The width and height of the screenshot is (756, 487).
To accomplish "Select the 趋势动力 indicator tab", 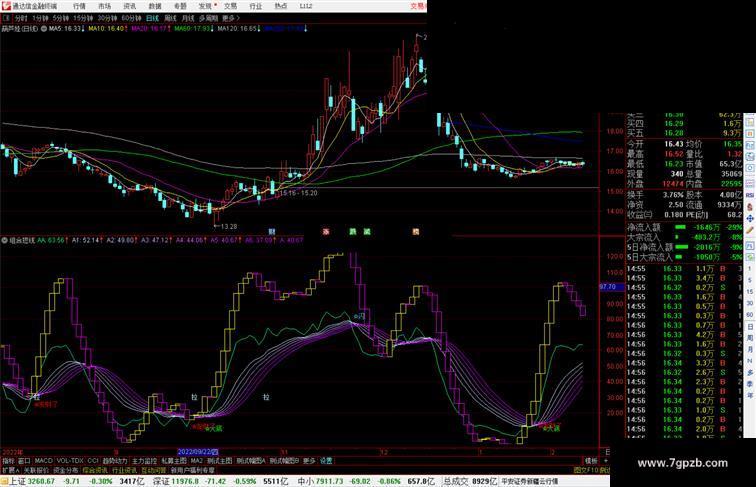I will pyautogui.click(x=115, y=461).
